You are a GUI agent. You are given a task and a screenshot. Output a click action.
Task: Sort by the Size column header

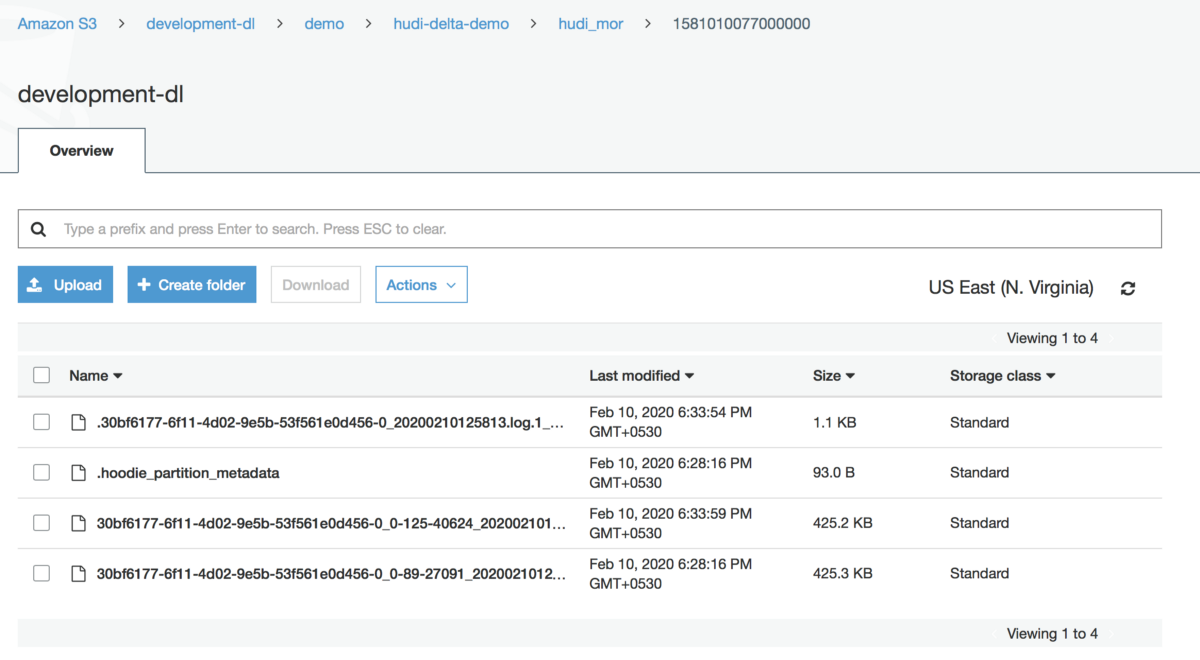(x=834, y=376)
